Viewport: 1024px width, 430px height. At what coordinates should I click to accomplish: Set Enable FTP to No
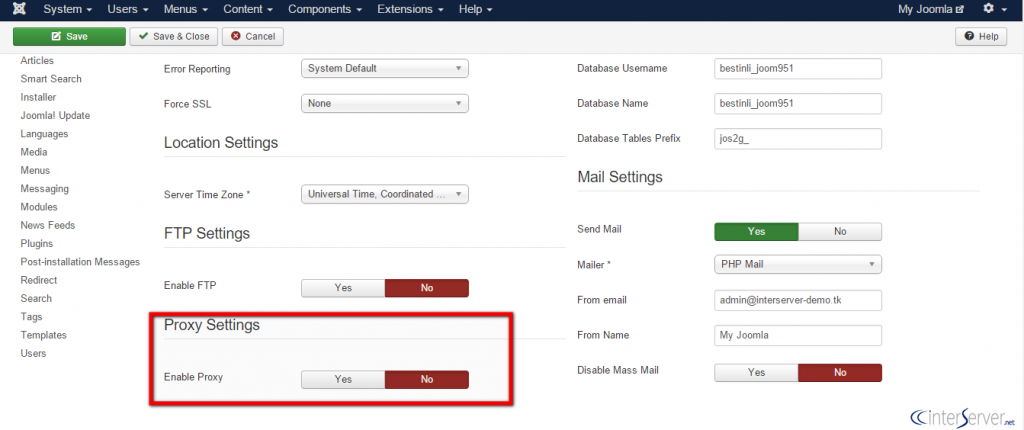pos(427,288)
